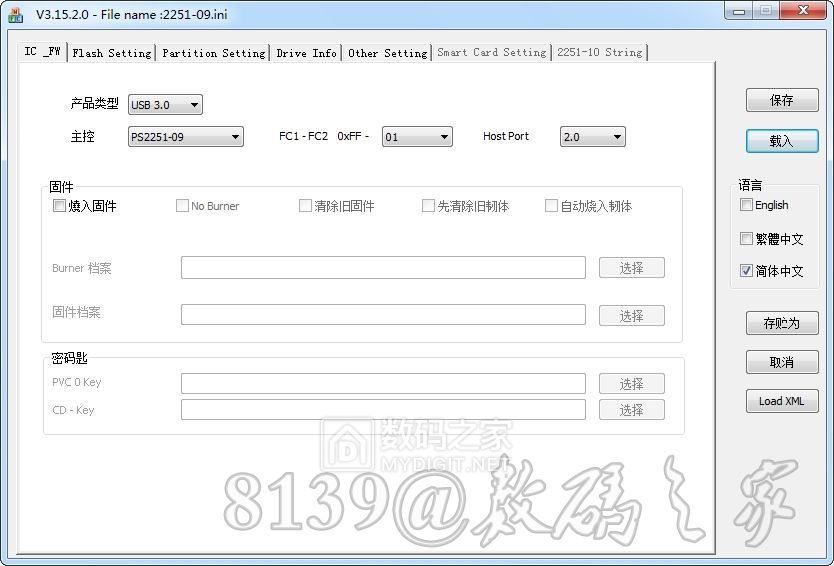Image resolution: width=834 pixels, height=566 pixels.
Task: Click the 固件档案 path field
Action: (x=383, y=314)
